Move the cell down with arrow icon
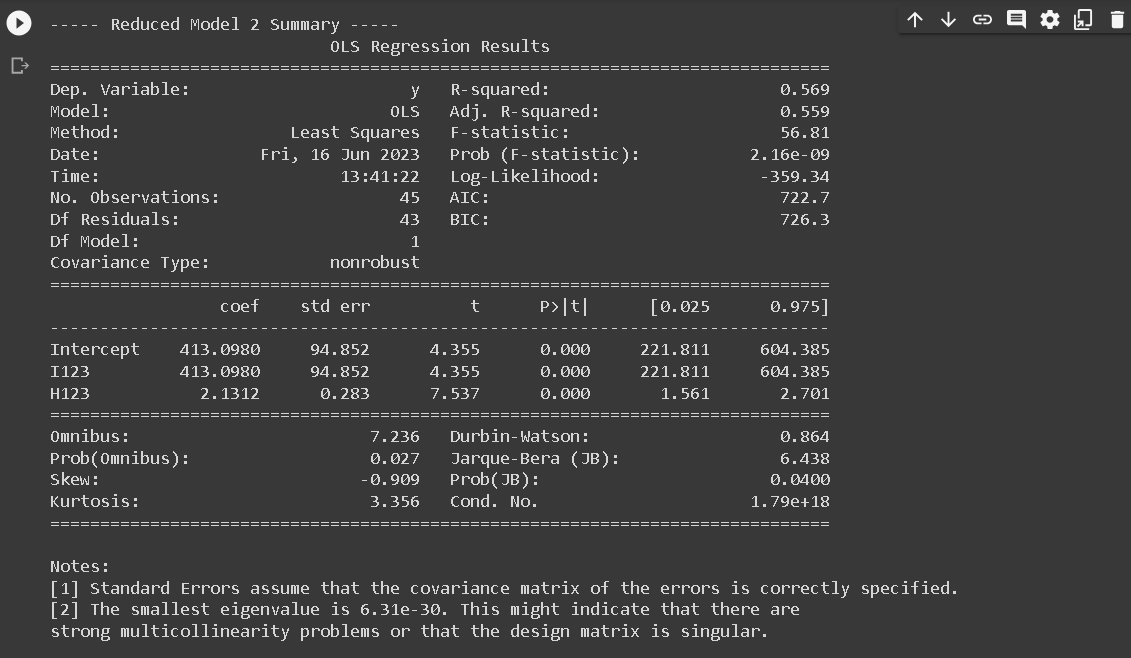This screenshot has height=658, width=1131. click(948, 19)
